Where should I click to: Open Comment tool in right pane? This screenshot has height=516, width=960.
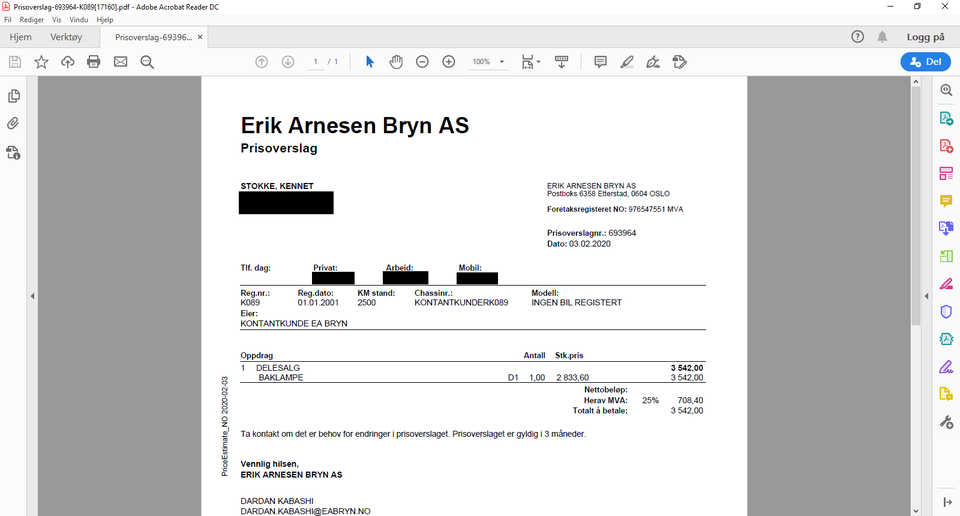[x=947, y=201]
